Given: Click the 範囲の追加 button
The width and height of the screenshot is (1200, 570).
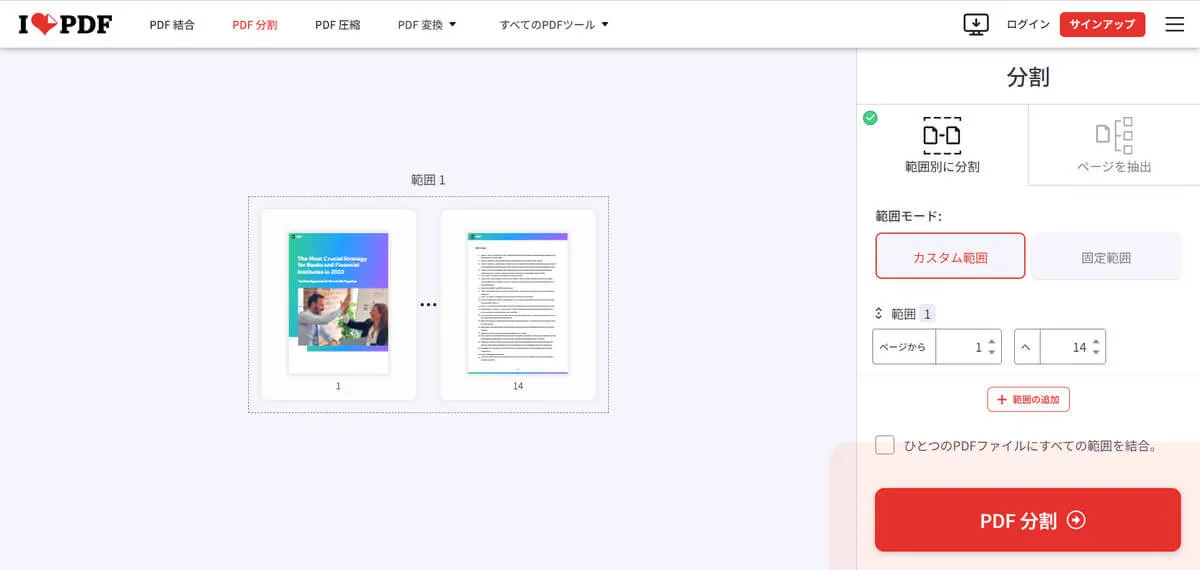Looking at the screenshot, I should point(1028,399).
